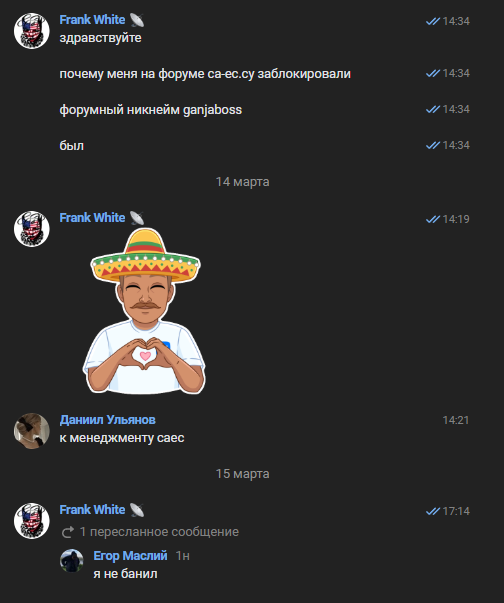
Task: Click the satellite emoji next to the first Frank White name
Action: click(137, 20)
